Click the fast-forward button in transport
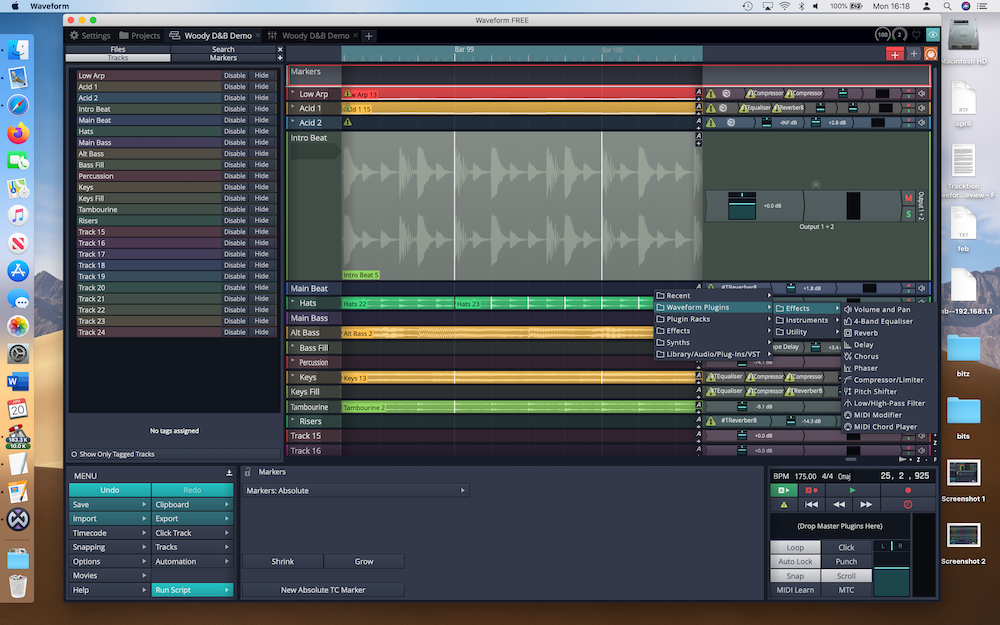This screenshot has height=625, width=1000. coord(866,504)
